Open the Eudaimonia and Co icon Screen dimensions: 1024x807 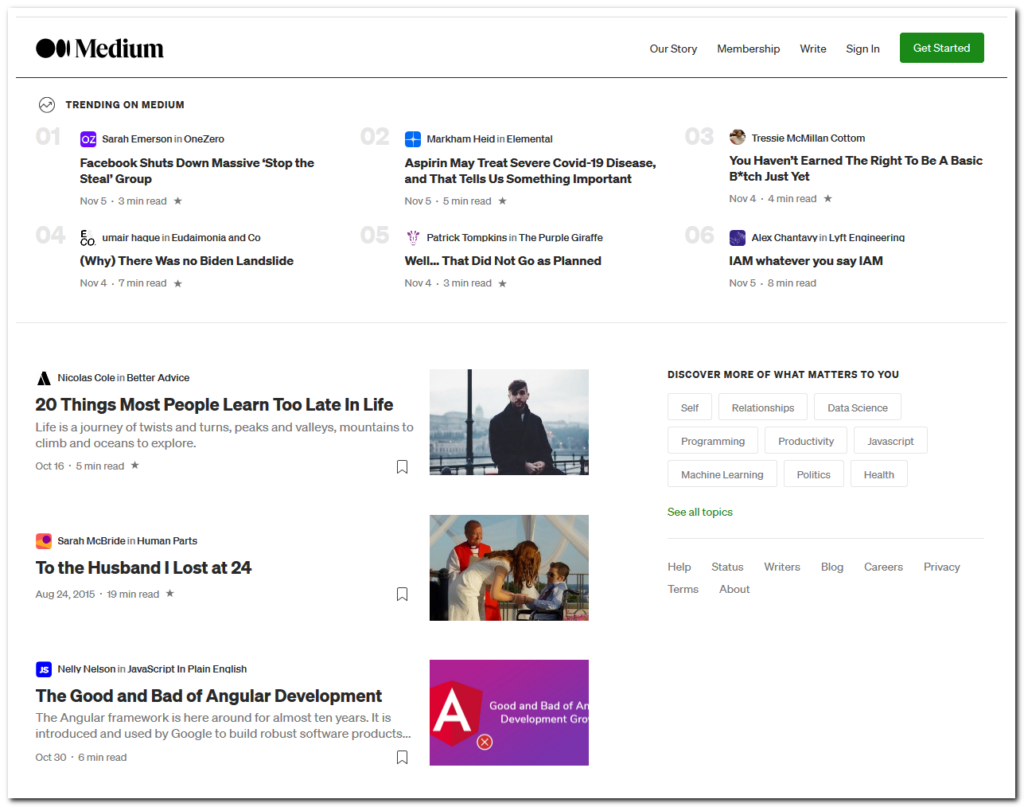(88, 238)
